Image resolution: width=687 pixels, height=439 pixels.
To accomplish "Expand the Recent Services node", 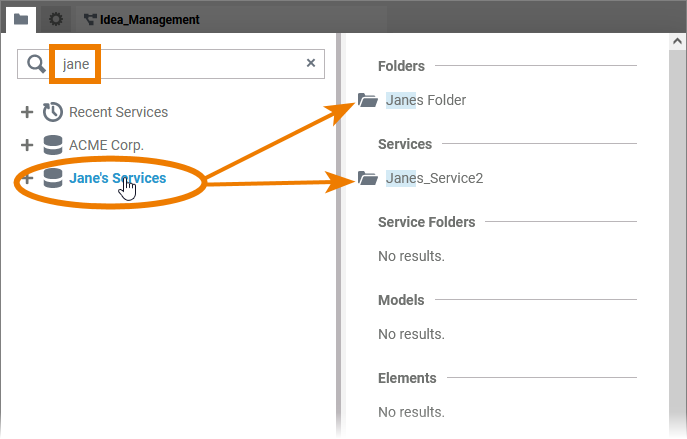I will coord(27,112).
